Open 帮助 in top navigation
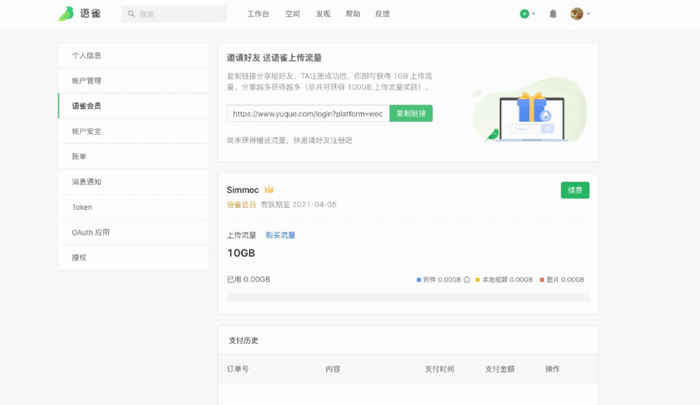Viewport: 700px width, 405px height. [x=353, y=14]
